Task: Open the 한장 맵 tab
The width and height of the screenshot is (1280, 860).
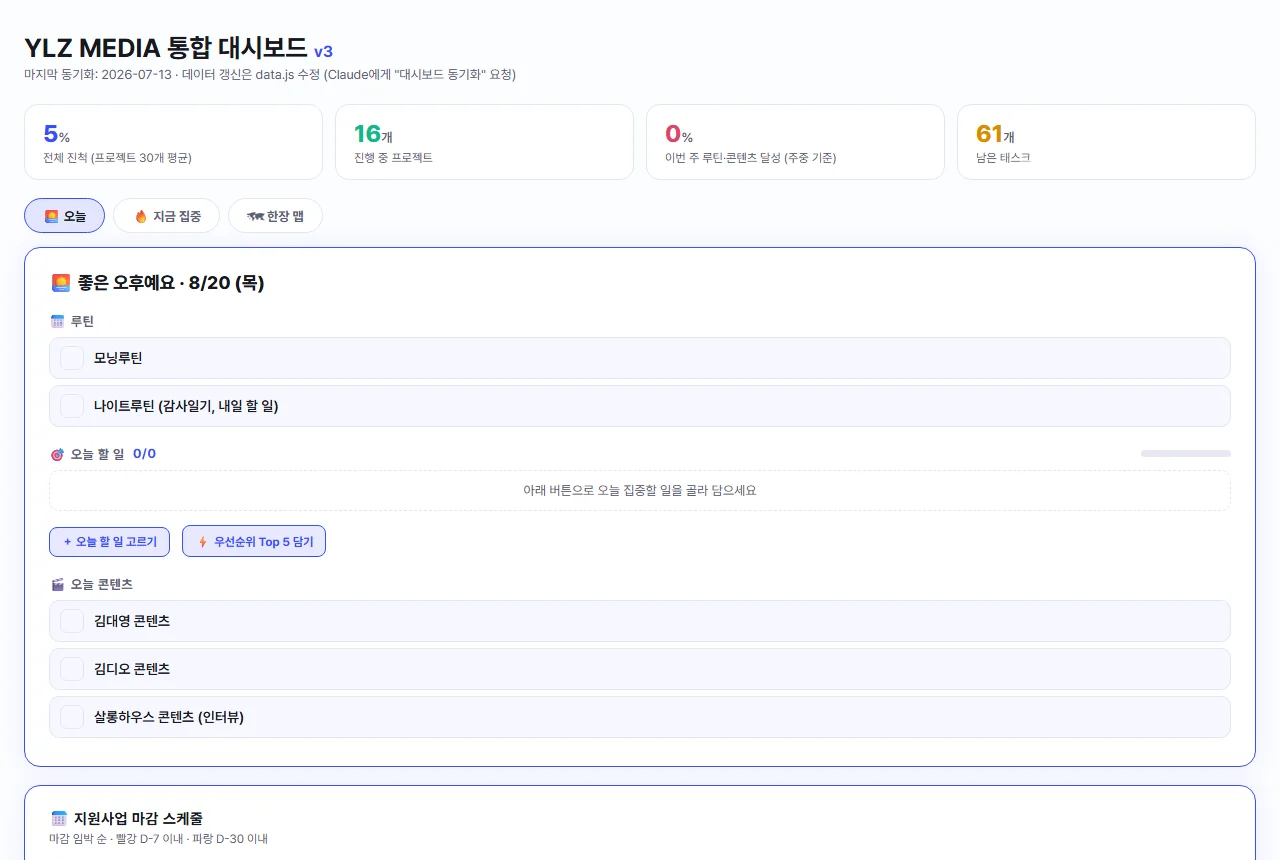Action: point(275,215)
